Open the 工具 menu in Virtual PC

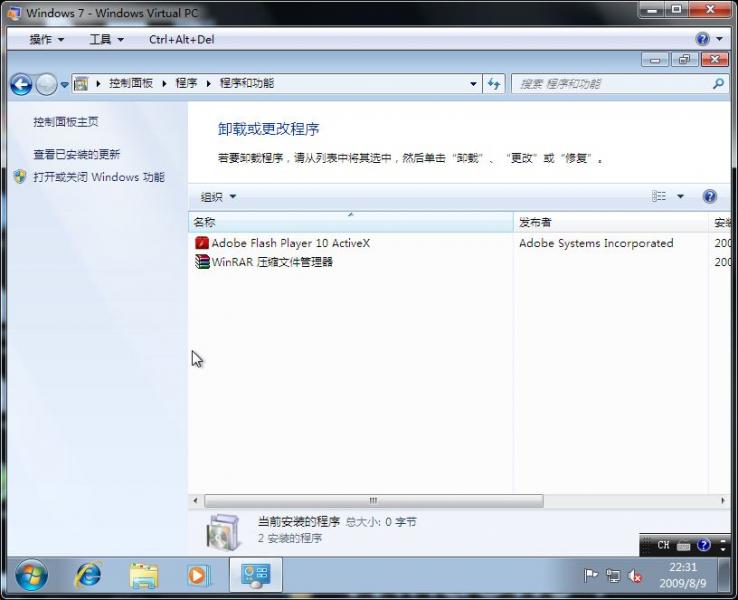click(x=106, y=40)
